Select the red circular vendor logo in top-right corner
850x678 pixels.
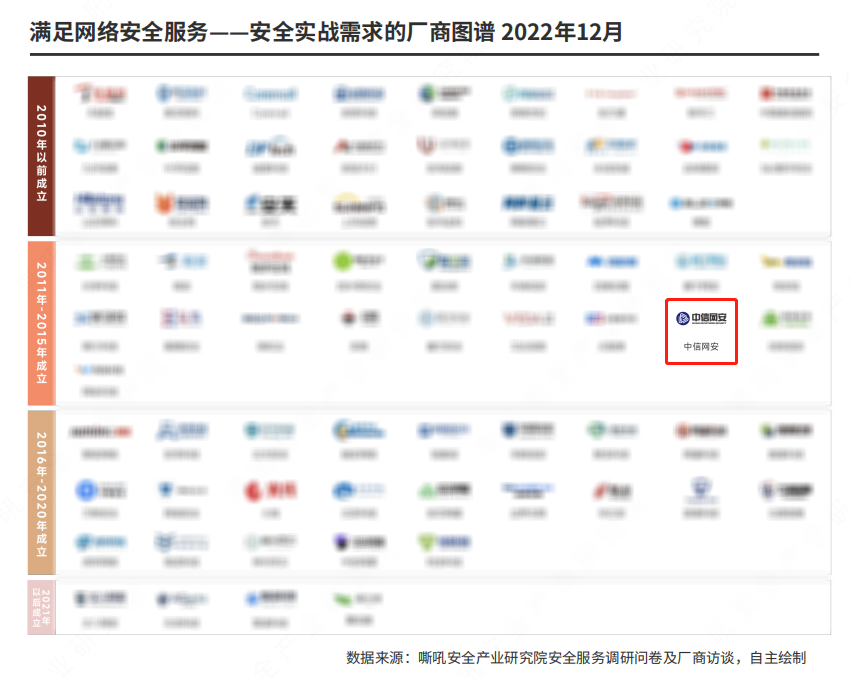[x=764, y=92]
